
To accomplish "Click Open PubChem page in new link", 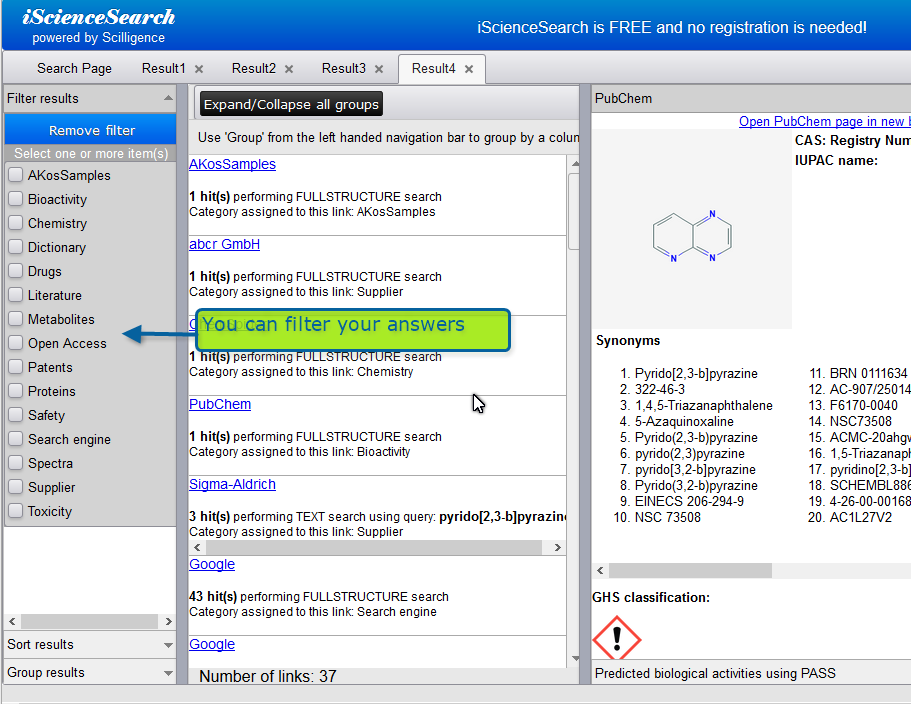I will tap(824, 121).
